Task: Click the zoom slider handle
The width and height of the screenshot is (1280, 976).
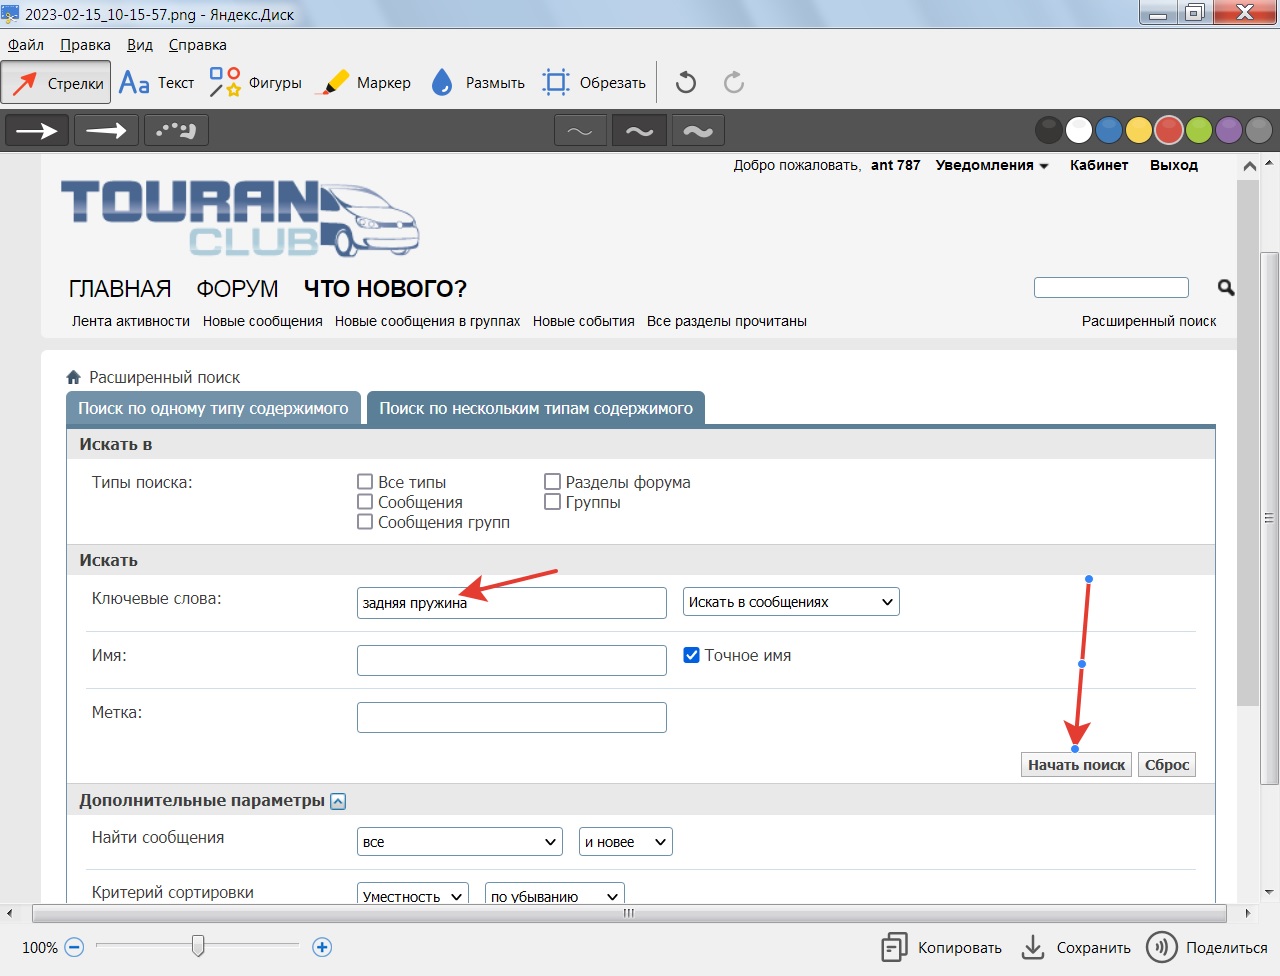Action: pos(198,945)
